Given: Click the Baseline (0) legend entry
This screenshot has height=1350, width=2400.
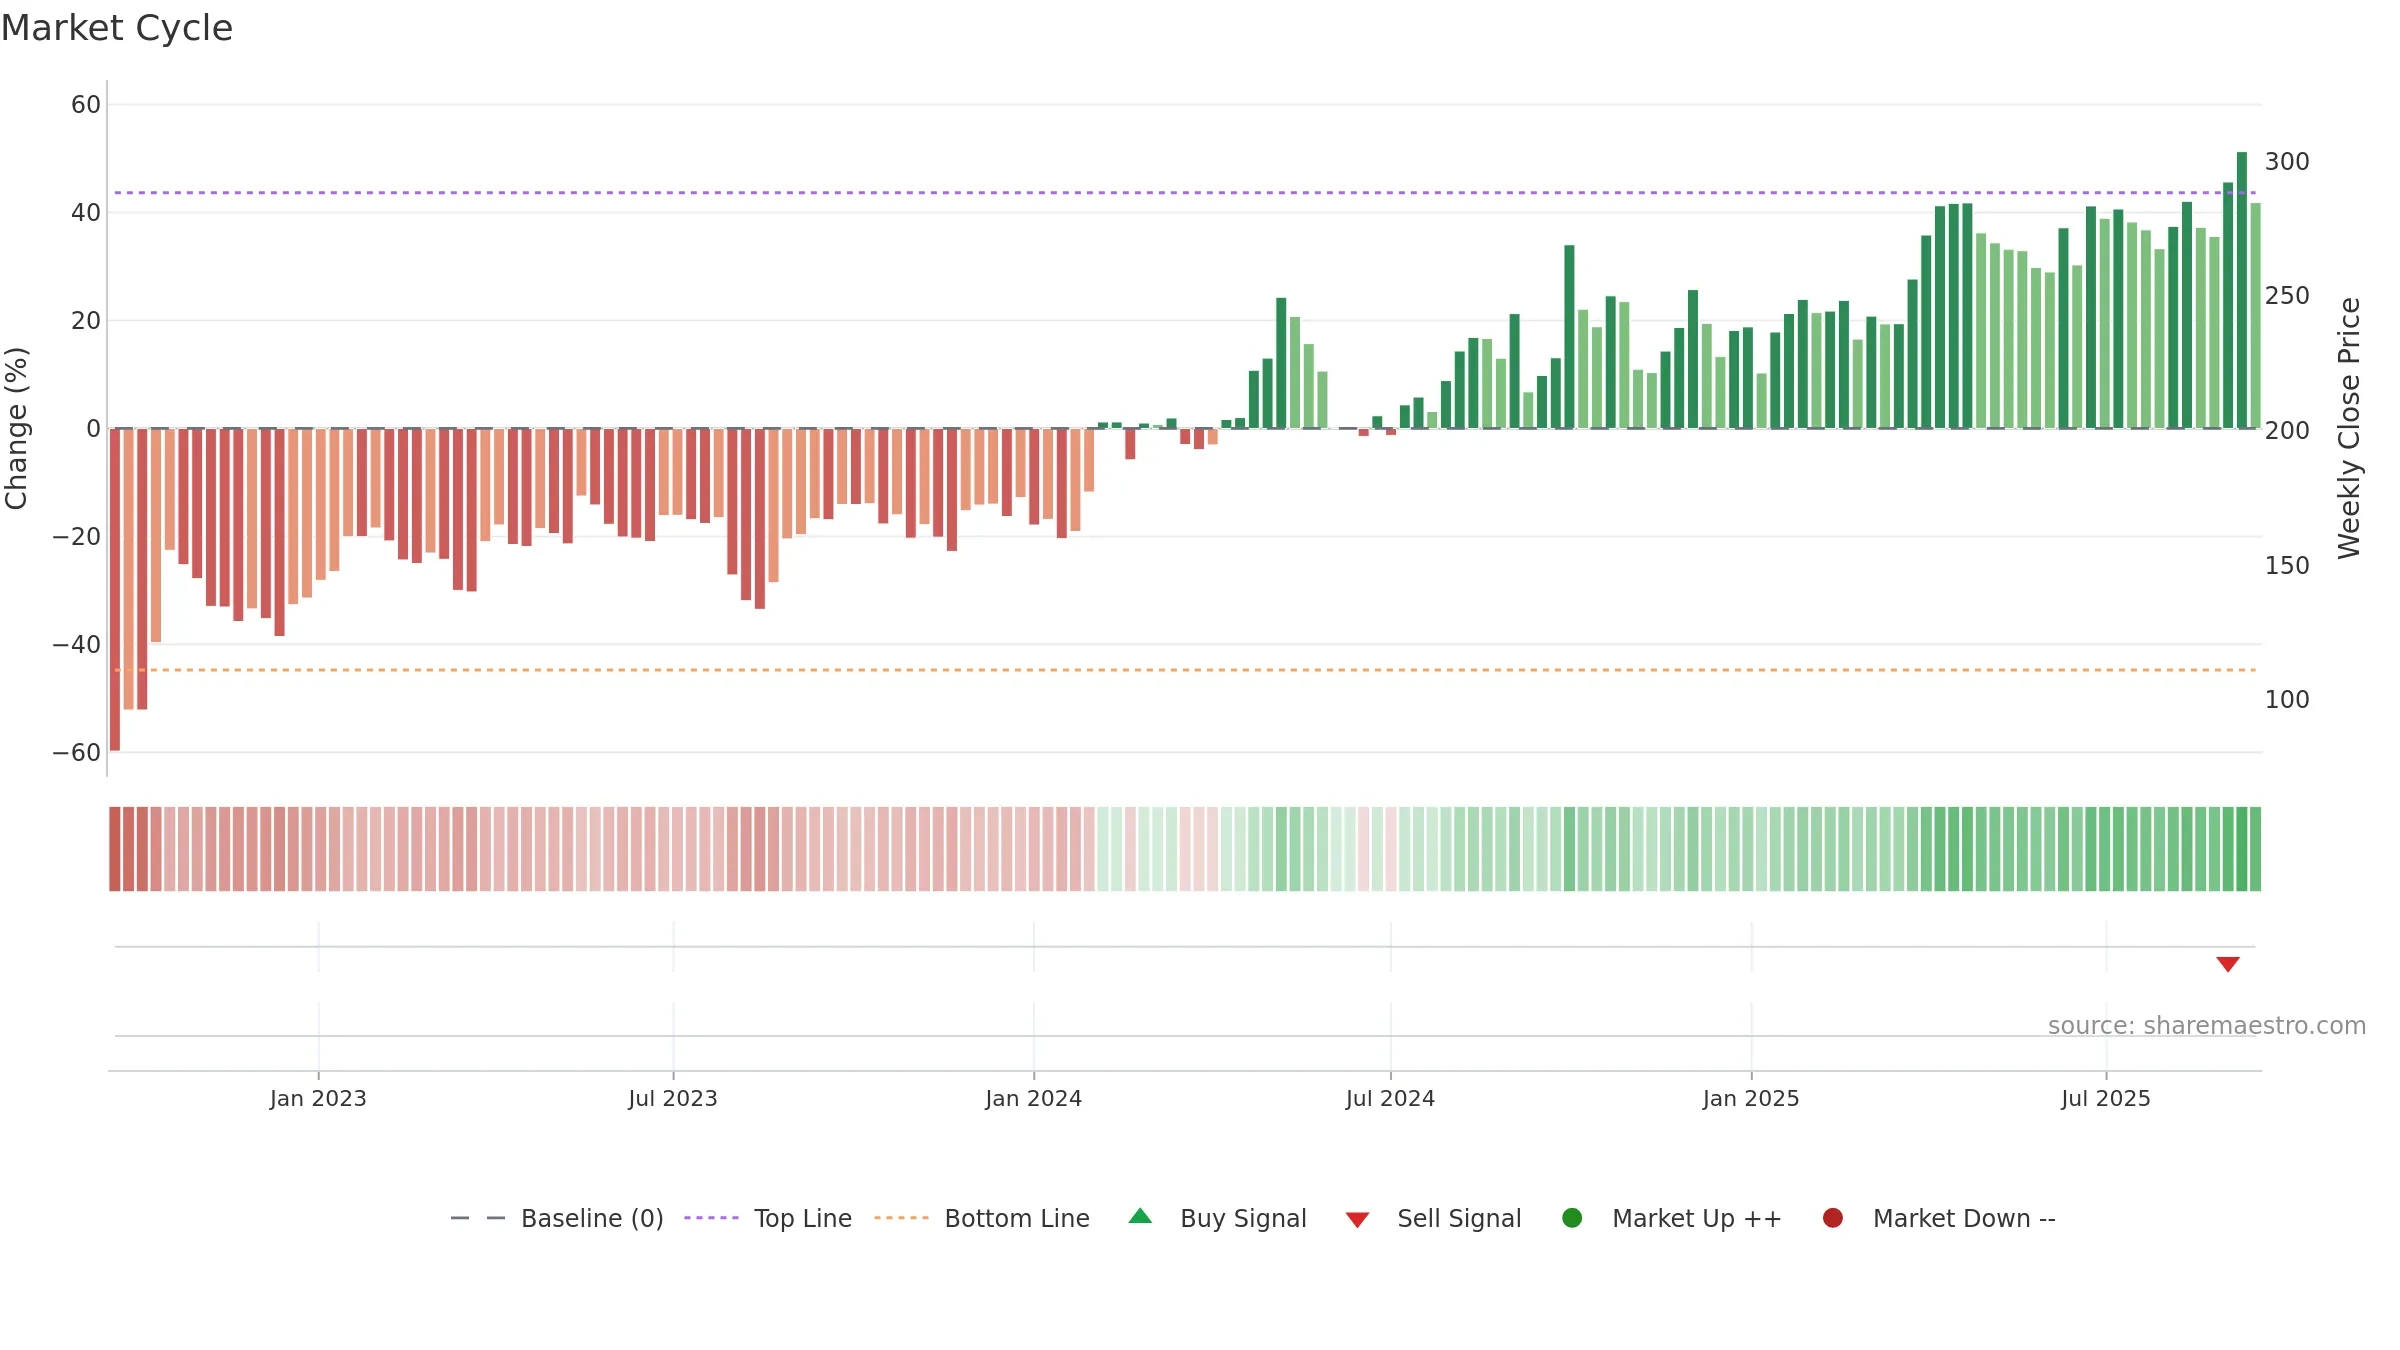Looking at the screenshot, I should pos(557,1218).
